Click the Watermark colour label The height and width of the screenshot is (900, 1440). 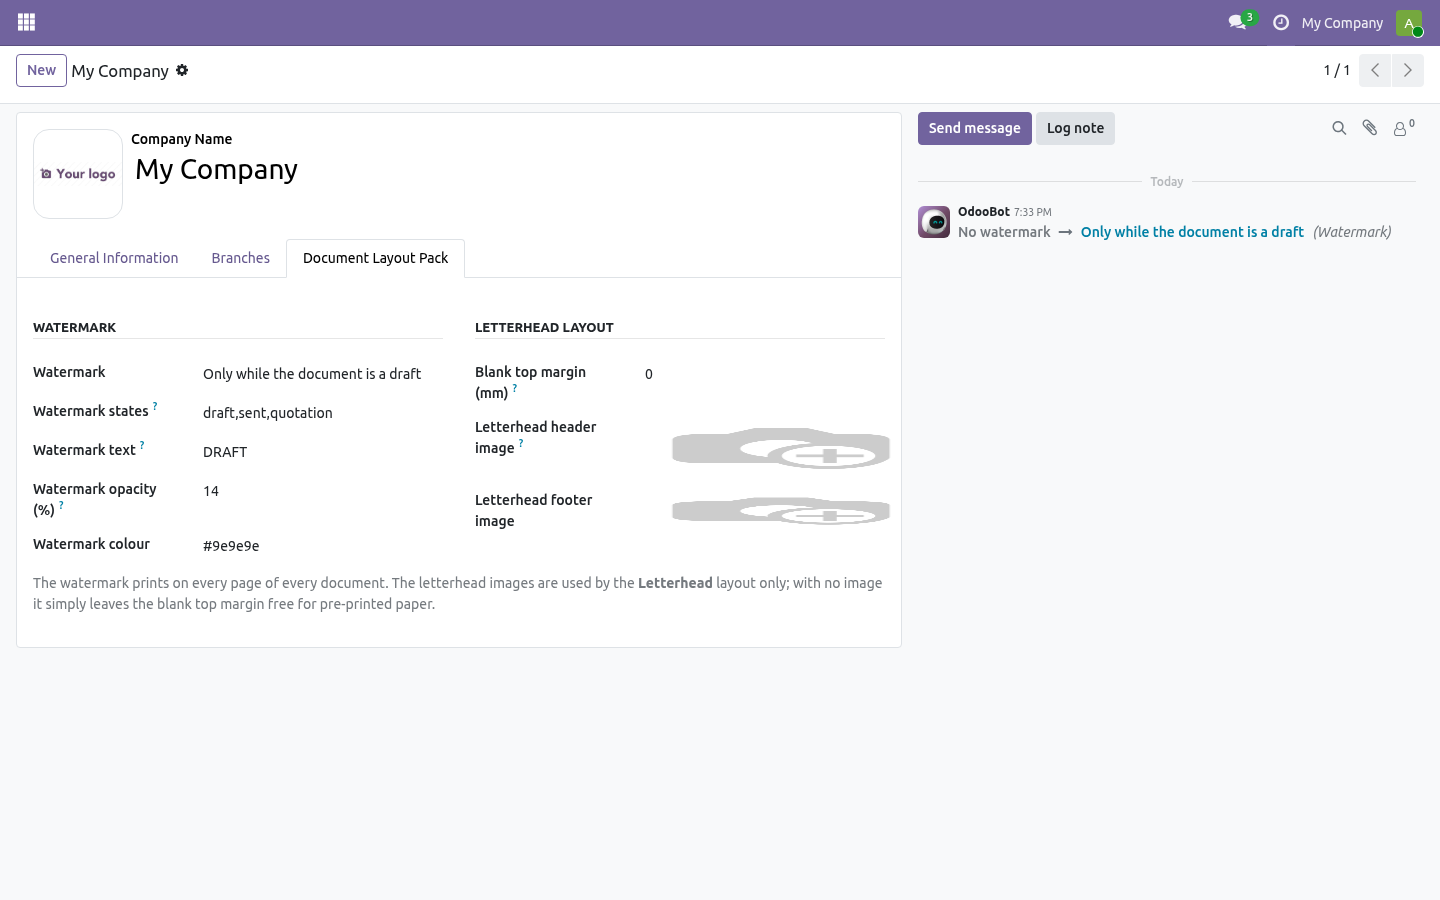[x=91, y=544]
